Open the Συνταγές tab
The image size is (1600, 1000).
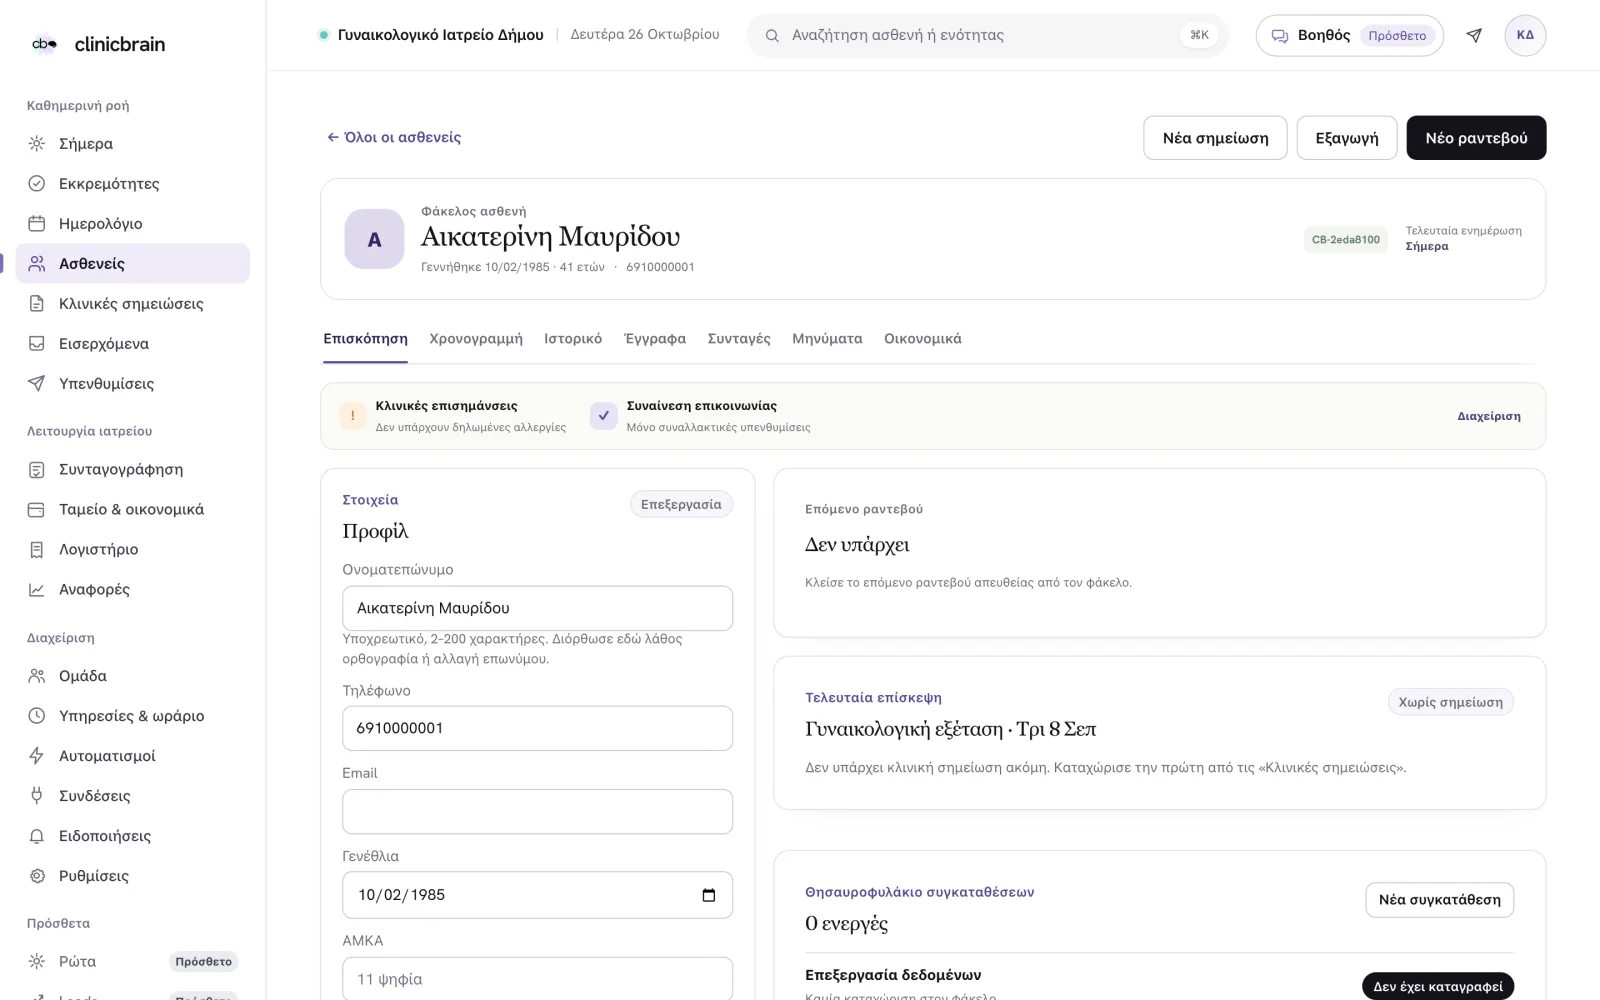(x=739, y=339)
